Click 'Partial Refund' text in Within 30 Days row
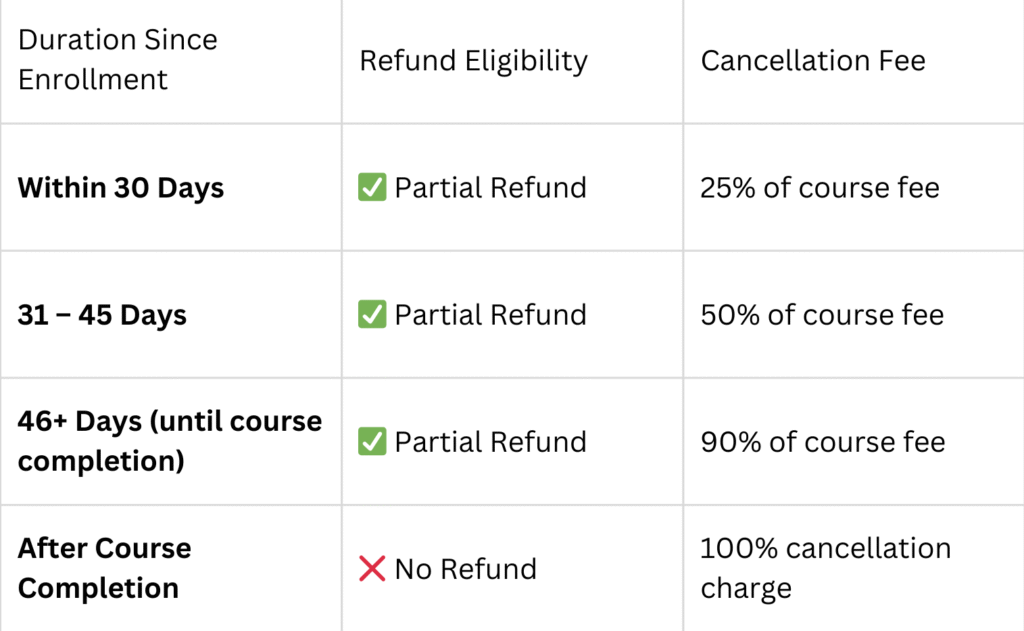The image size is (1024, 631). pyautogui.click(x=490, y=187)
